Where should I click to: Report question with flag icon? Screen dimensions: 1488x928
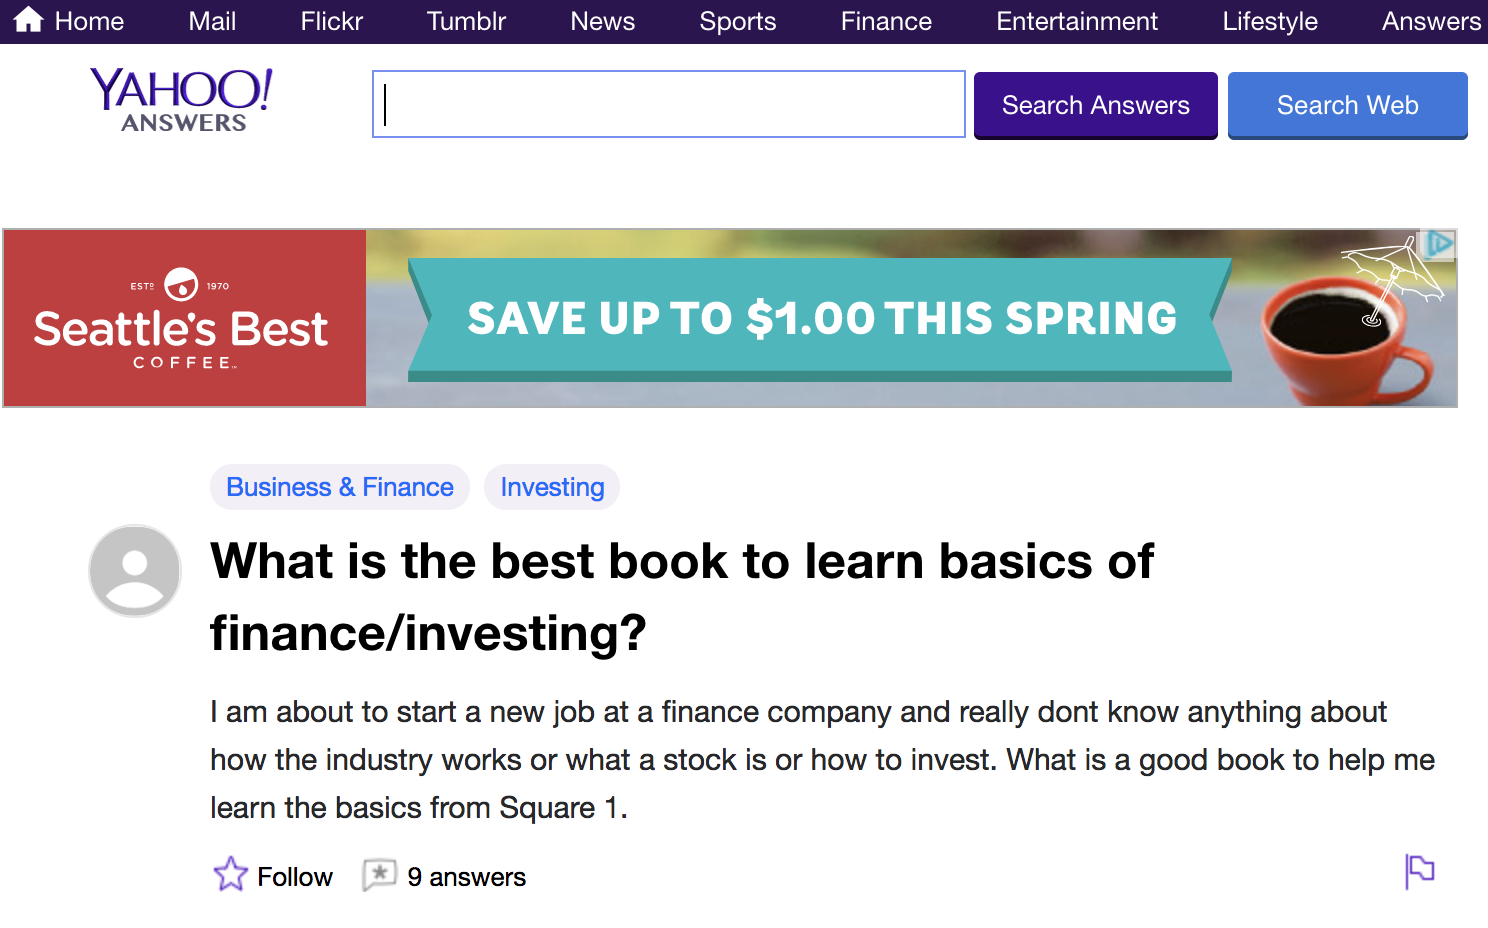coord(1419,871)
